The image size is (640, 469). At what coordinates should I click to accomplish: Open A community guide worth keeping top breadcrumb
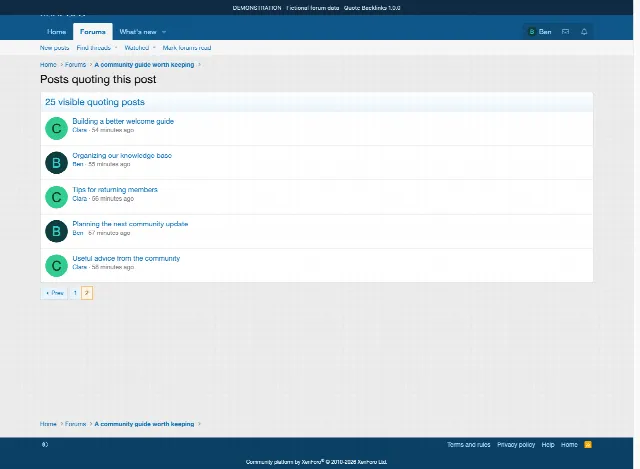tap(144, 64)
